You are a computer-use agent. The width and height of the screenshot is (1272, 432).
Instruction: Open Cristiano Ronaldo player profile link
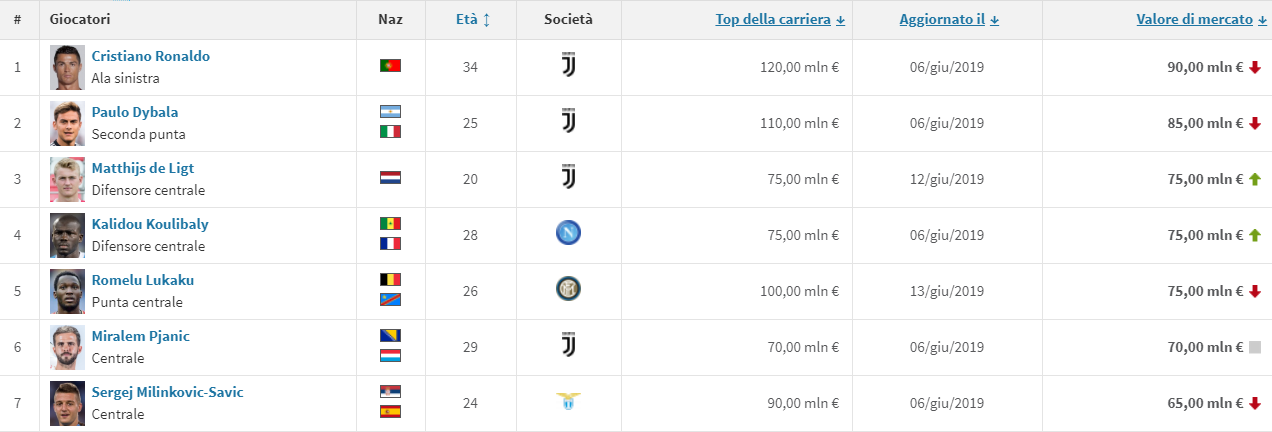tap(150, 56)
